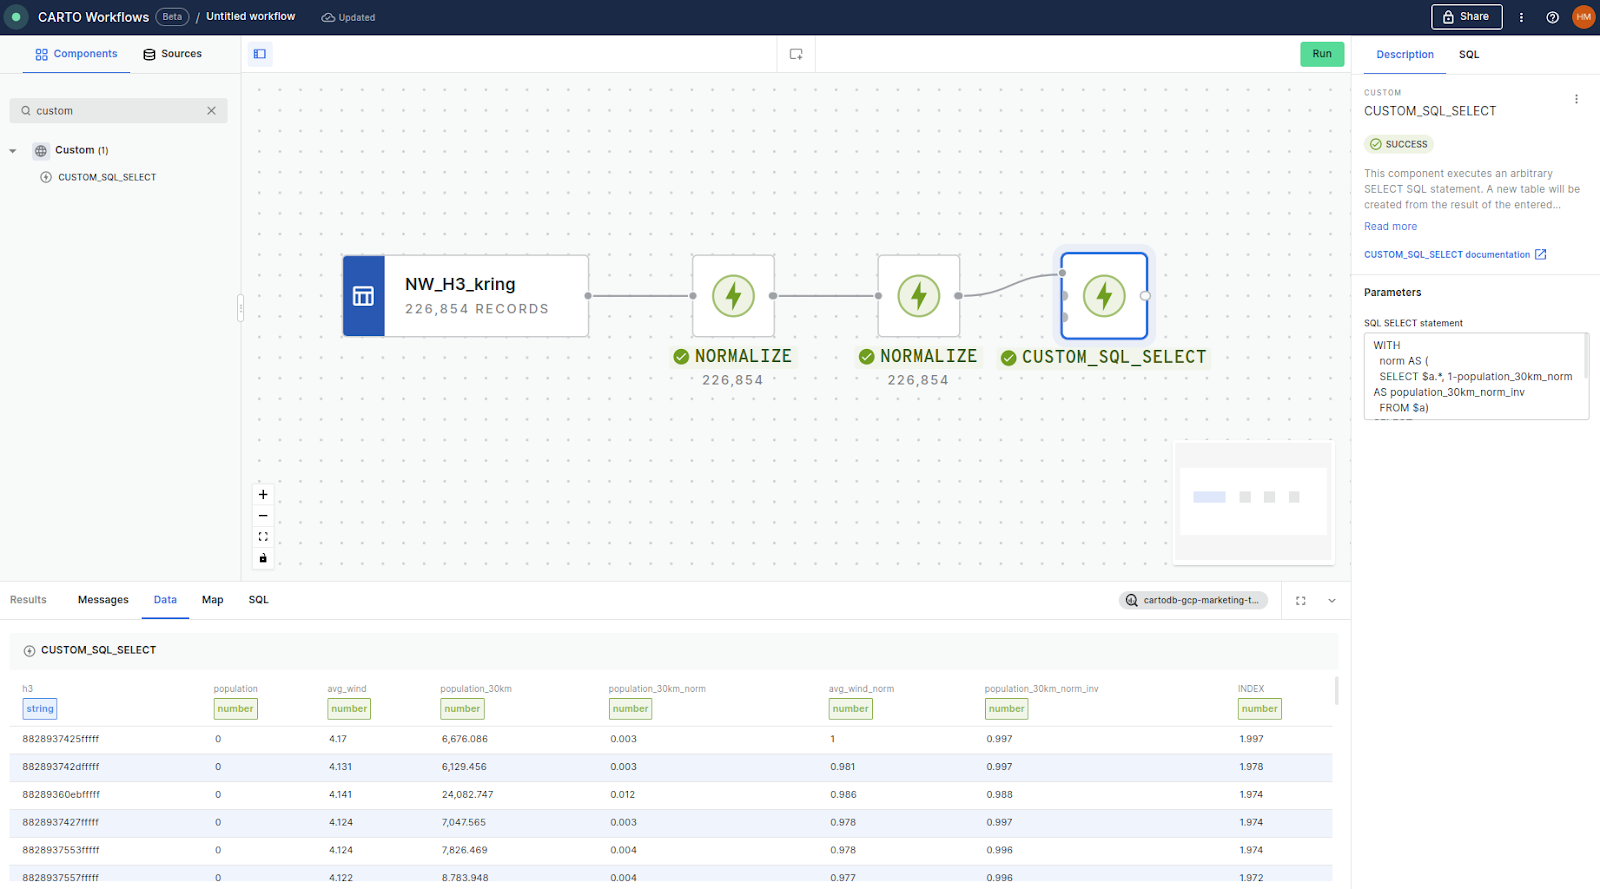Click the SUCCESS status badge
This screenshot has height=889, width=1600.
pyautogui.click(x=1399, y=144)
